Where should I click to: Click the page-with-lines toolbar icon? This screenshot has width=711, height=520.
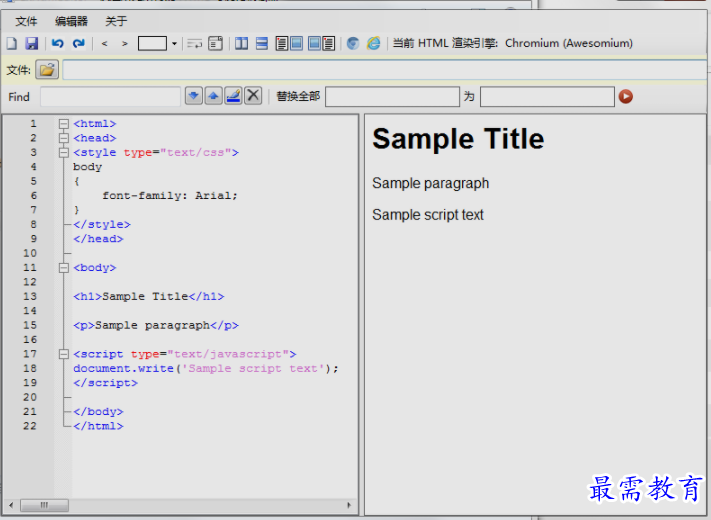point(215,44)
